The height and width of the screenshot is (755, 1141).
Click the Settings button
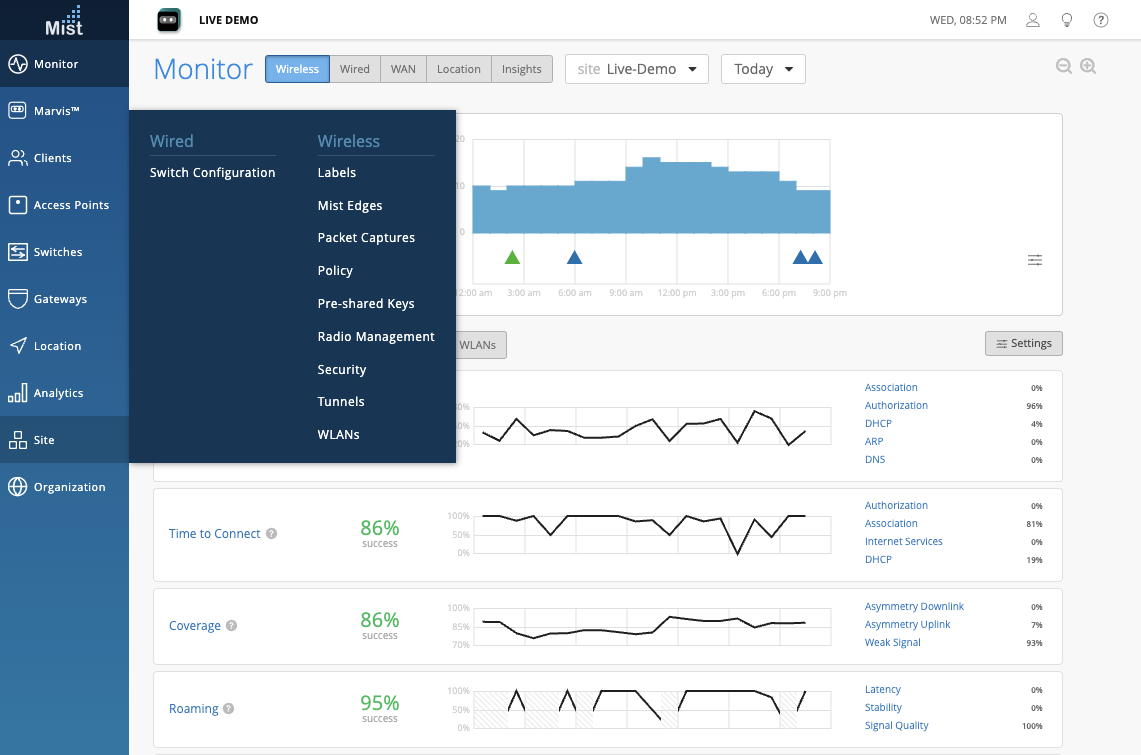(x=1023, y=343)
